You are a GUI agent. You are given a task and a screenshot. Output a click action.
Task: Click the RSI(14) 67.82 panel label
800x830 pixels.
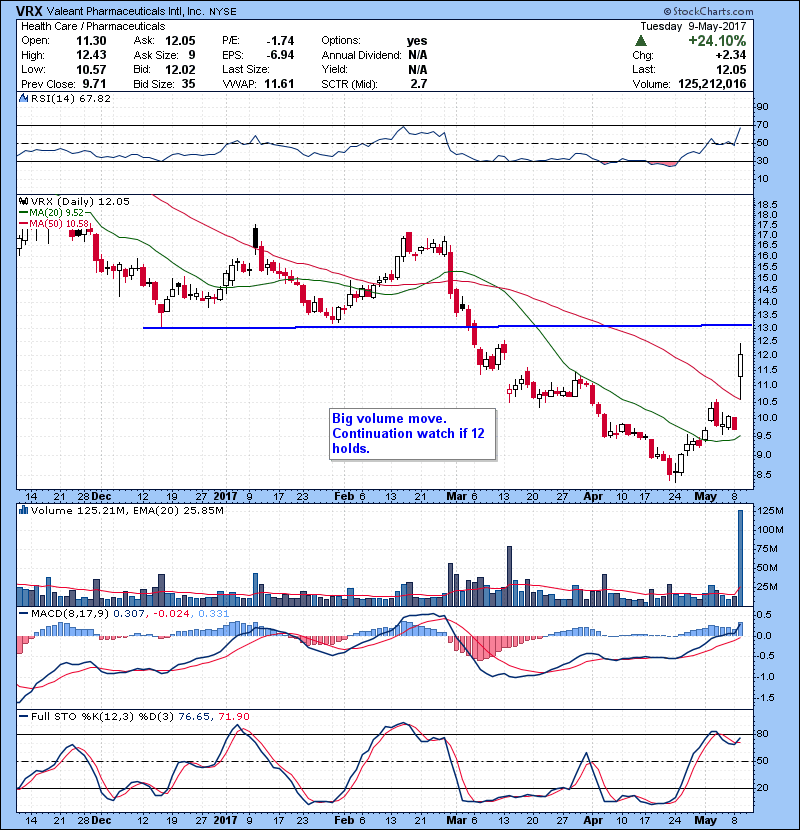(70, 98)
